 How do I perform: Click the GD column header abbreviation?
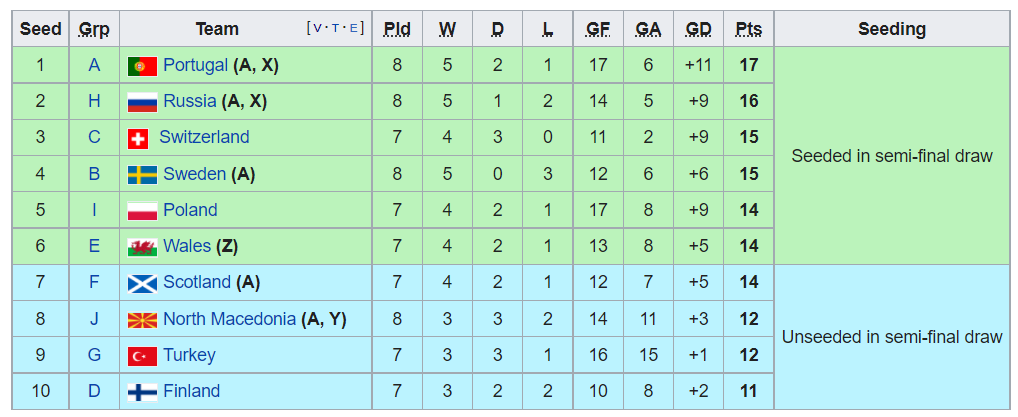(699, 29)
